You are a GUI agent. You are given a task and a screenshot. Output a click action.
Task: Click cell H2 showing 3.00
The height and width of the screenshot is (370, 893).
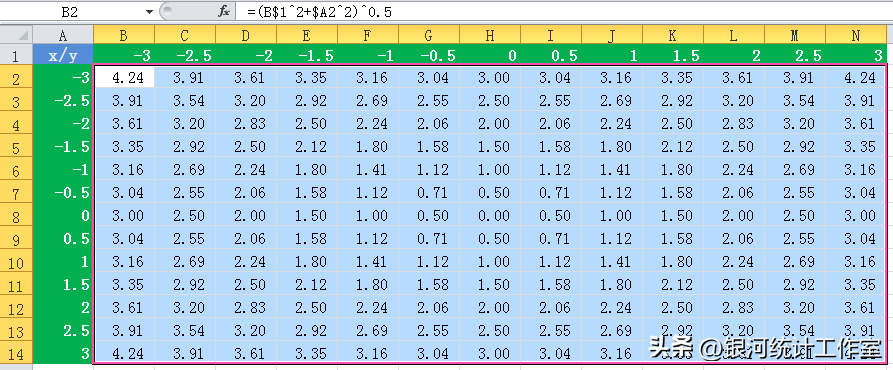(490, 77)
